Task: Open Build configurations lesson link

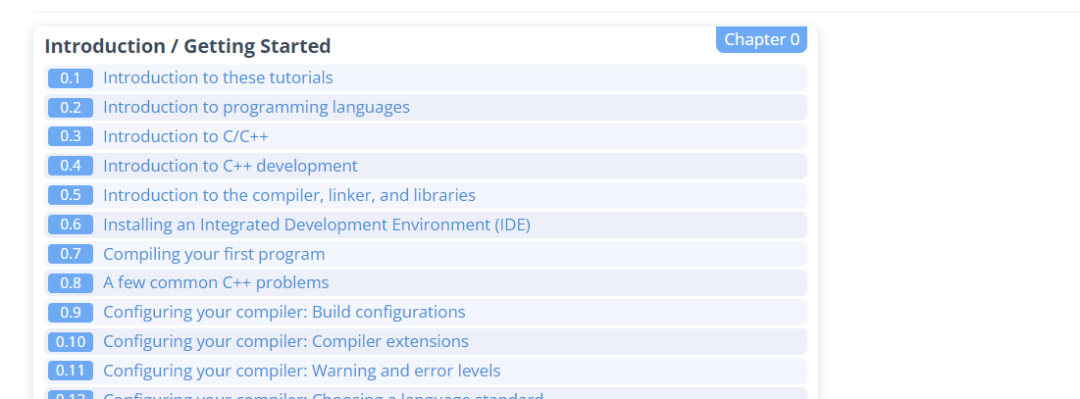Action: point(284,312)
